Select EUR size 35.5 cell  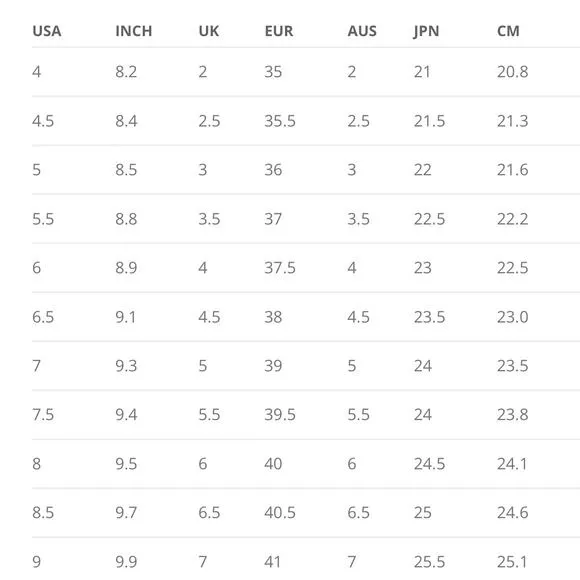[x=280, y=121]
